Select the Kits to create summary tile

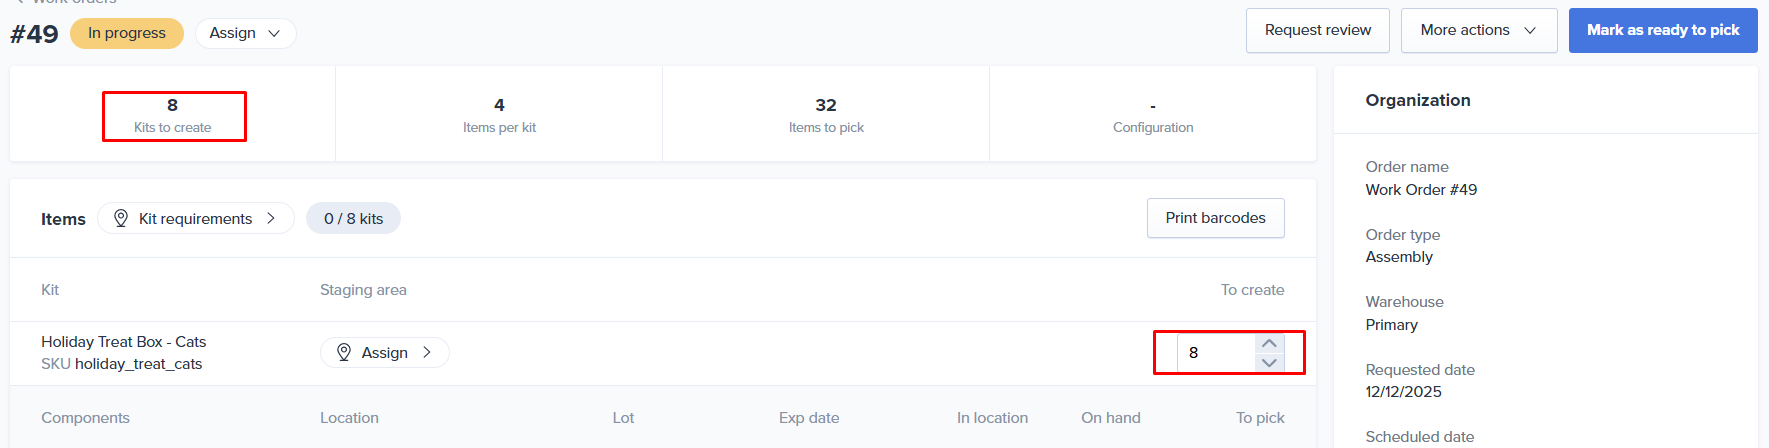tap(173, 115)
